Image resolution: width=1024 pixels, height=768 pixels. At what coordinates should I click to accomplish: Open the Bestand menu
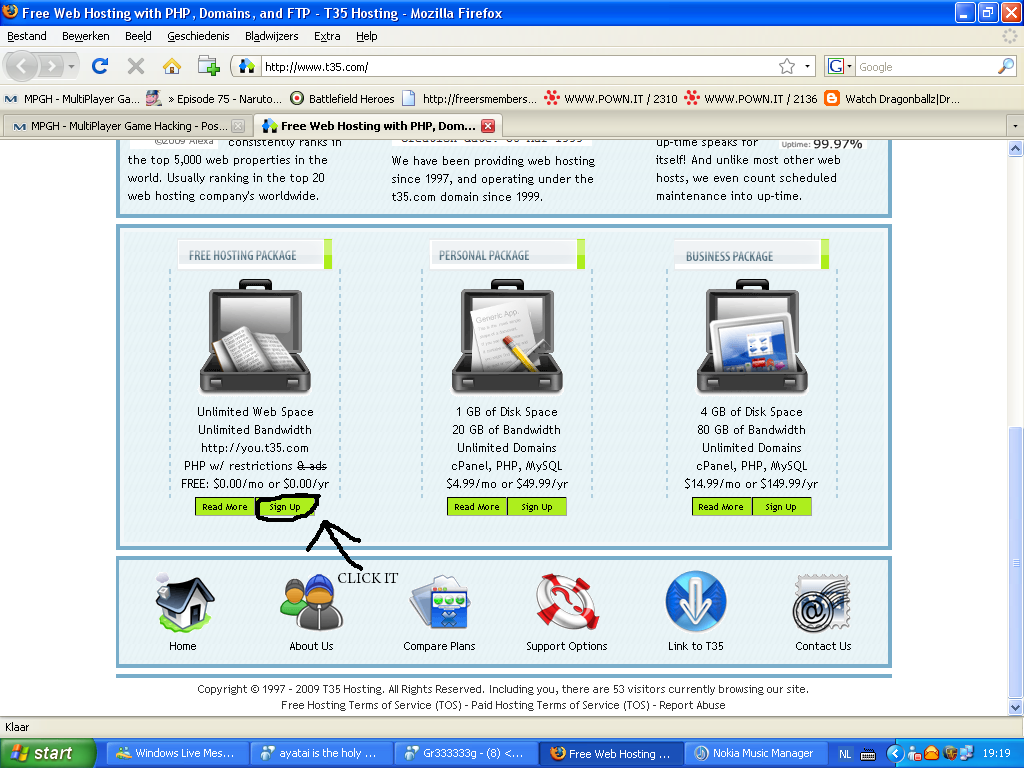pyautogui.click(x=27, y=36)
